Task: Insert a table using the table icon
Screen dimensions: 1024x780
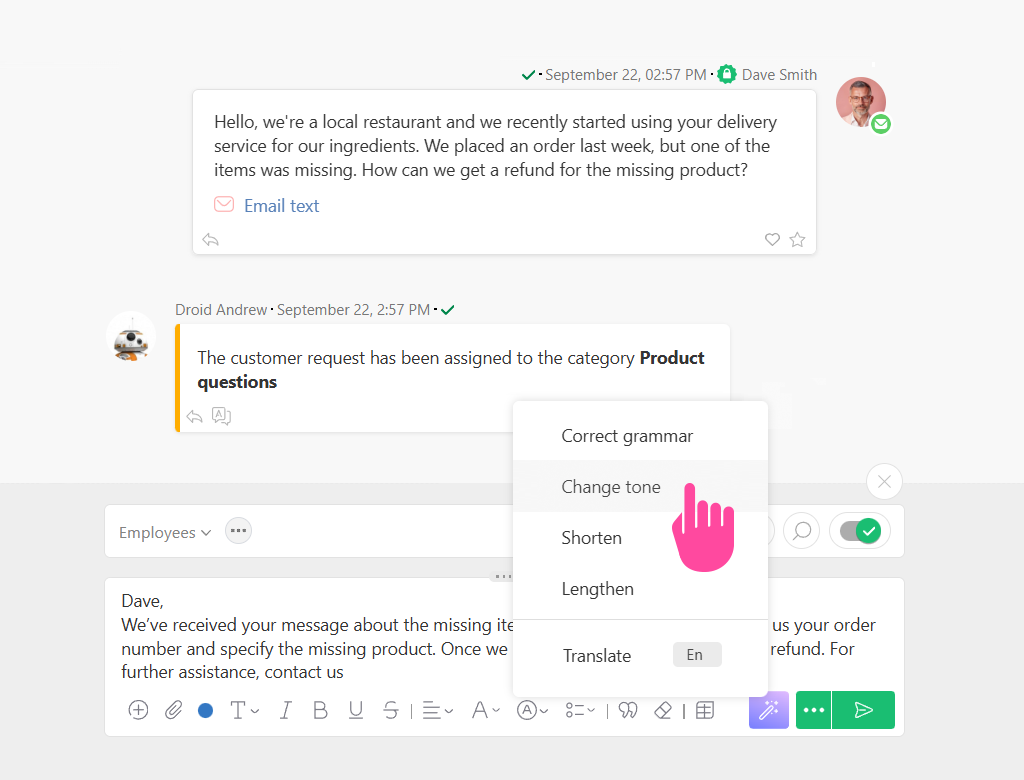Action: coord(705,710)
